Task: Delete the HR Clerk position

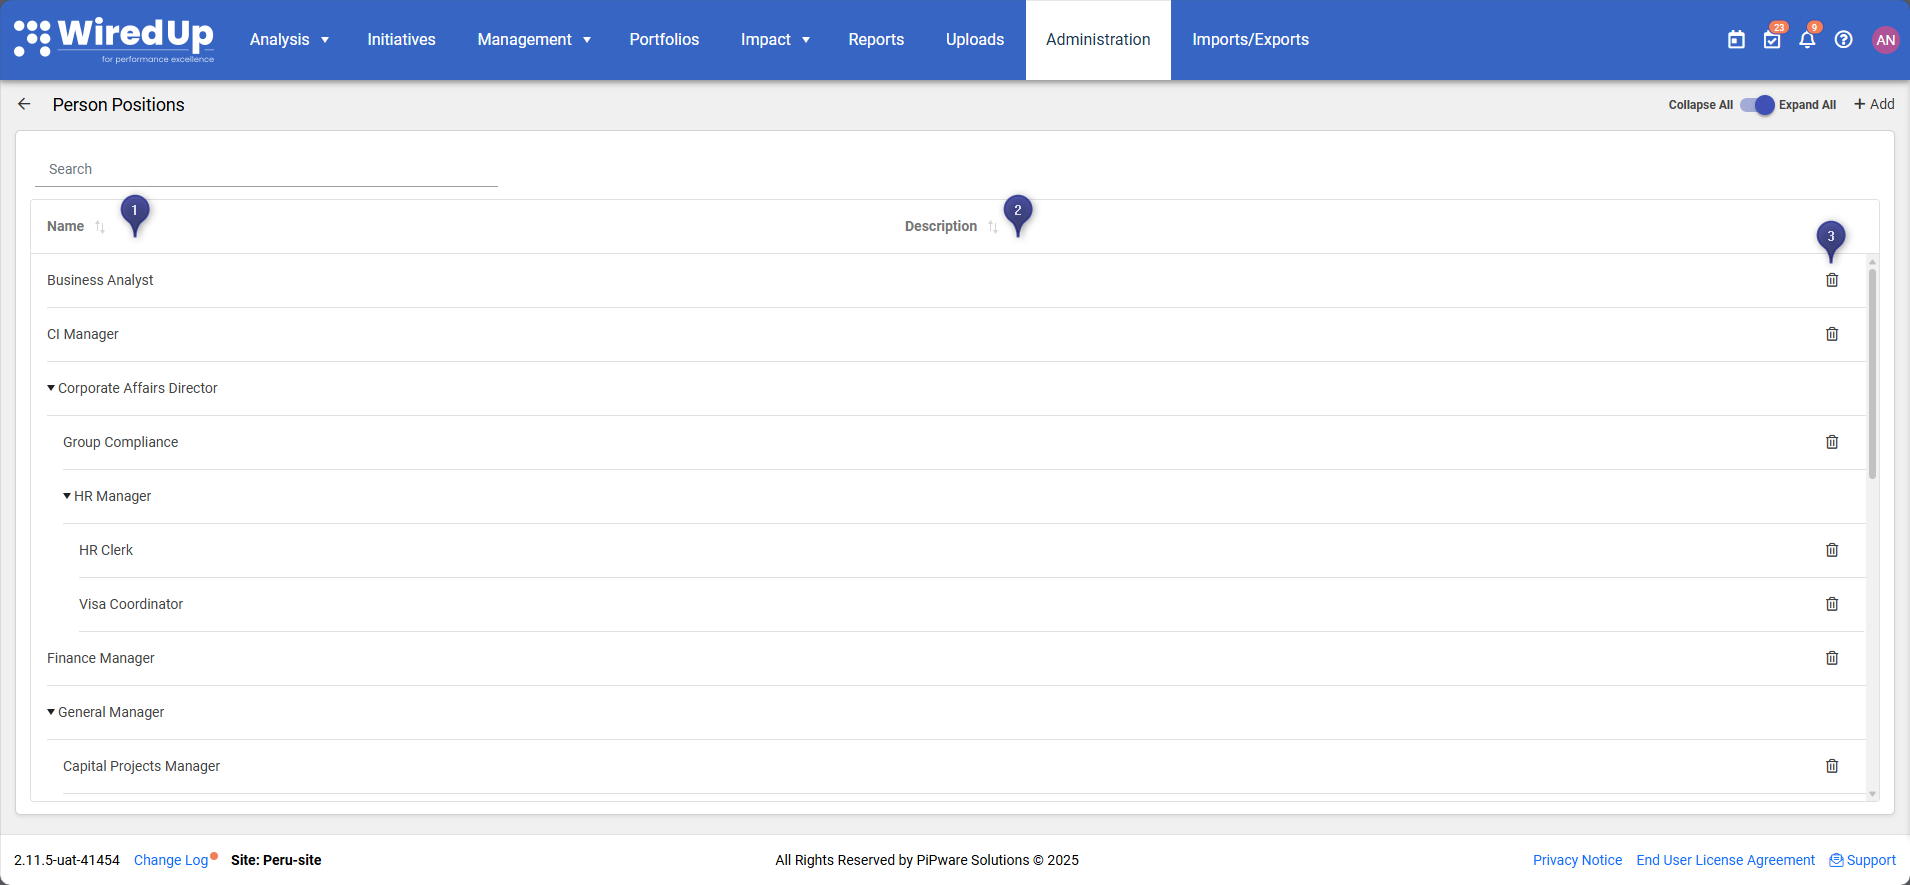Action: [1832, 550]
